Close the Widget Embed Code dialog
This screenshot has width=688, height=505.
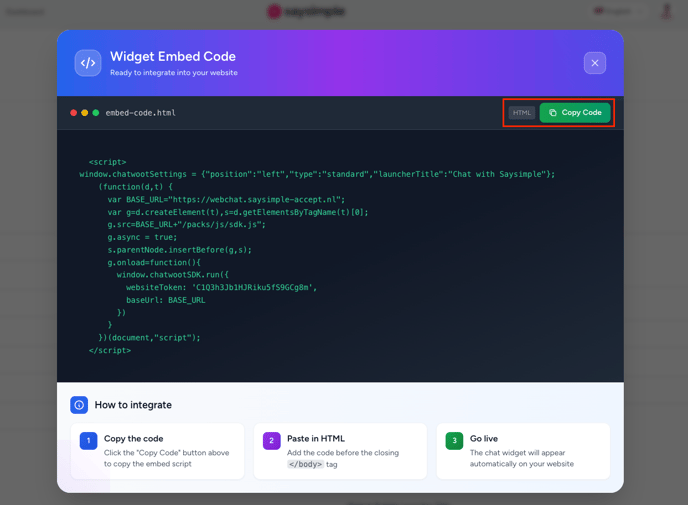point(595,63)
